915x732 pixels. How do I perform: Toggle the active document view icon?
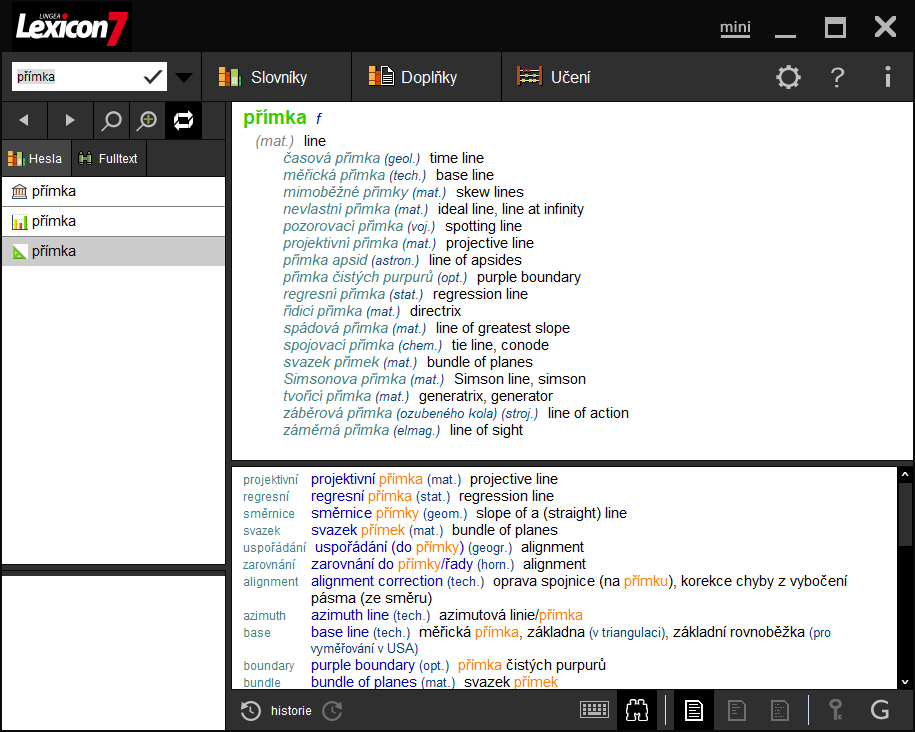693,710
